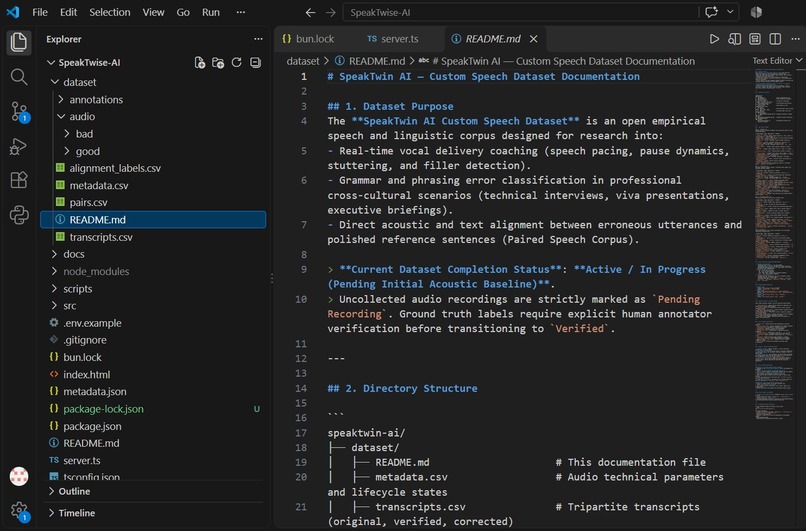Screen dimensions: 806x531
Task: Collapse the dataset folder
Action: point(54,82)
